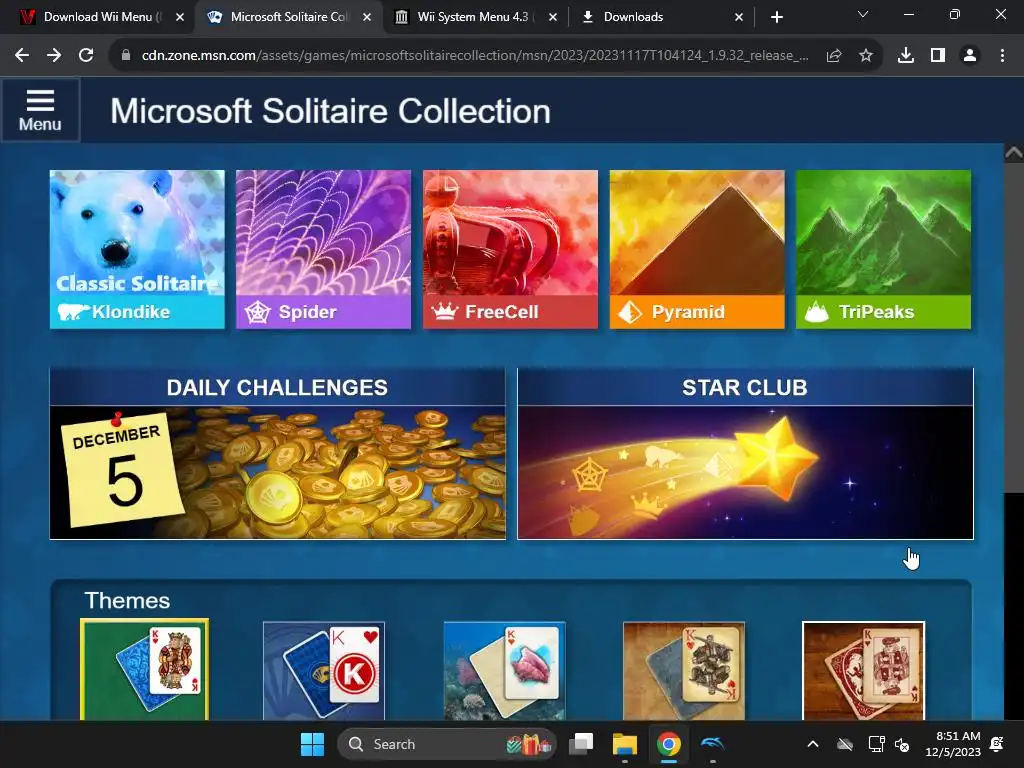The width and height of the screenshot is (1024, 768).
Task: Open the hamburger Menu button
Action: (x=40, y=110)
